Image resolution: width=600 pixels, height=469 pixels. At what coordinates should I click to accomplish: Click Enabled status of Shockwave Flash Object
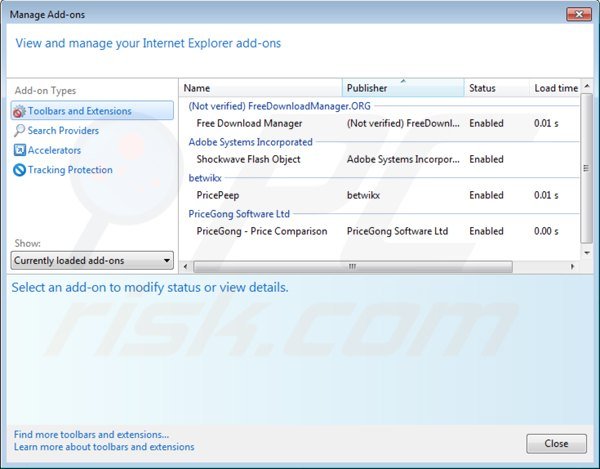(x=486, y=160)
